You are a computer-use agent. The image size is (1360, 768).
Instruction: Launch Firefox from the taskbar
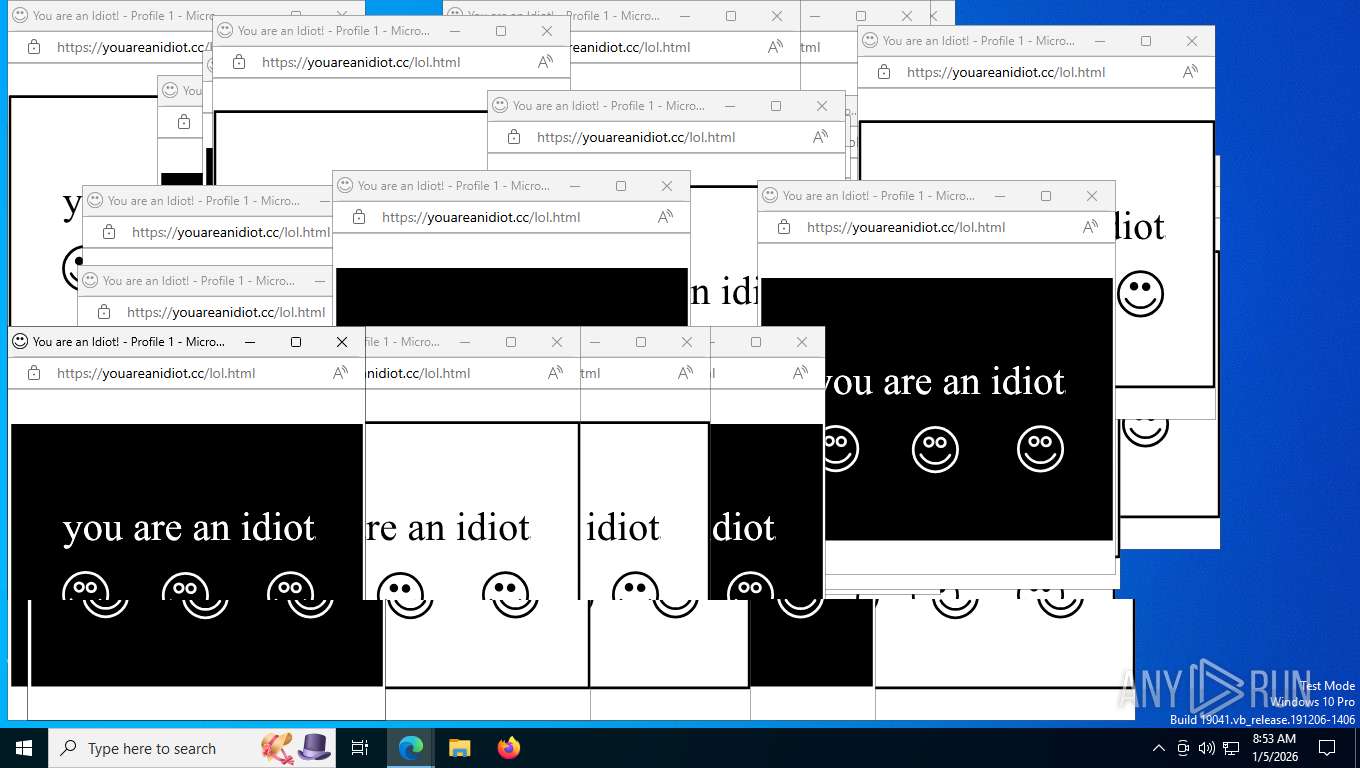(508, 748)
